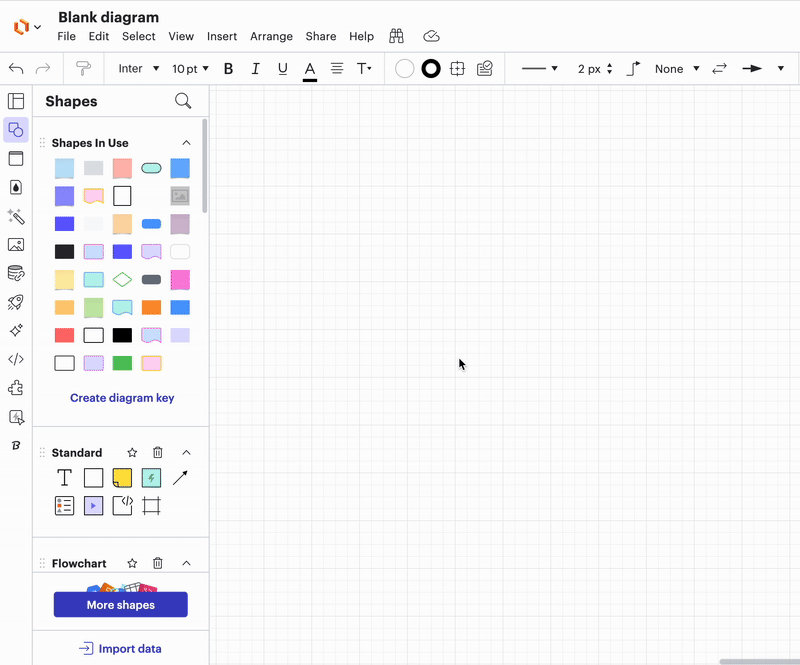Collapse the Shapes In Use section

pyautogui.click(x=186, y=143)
